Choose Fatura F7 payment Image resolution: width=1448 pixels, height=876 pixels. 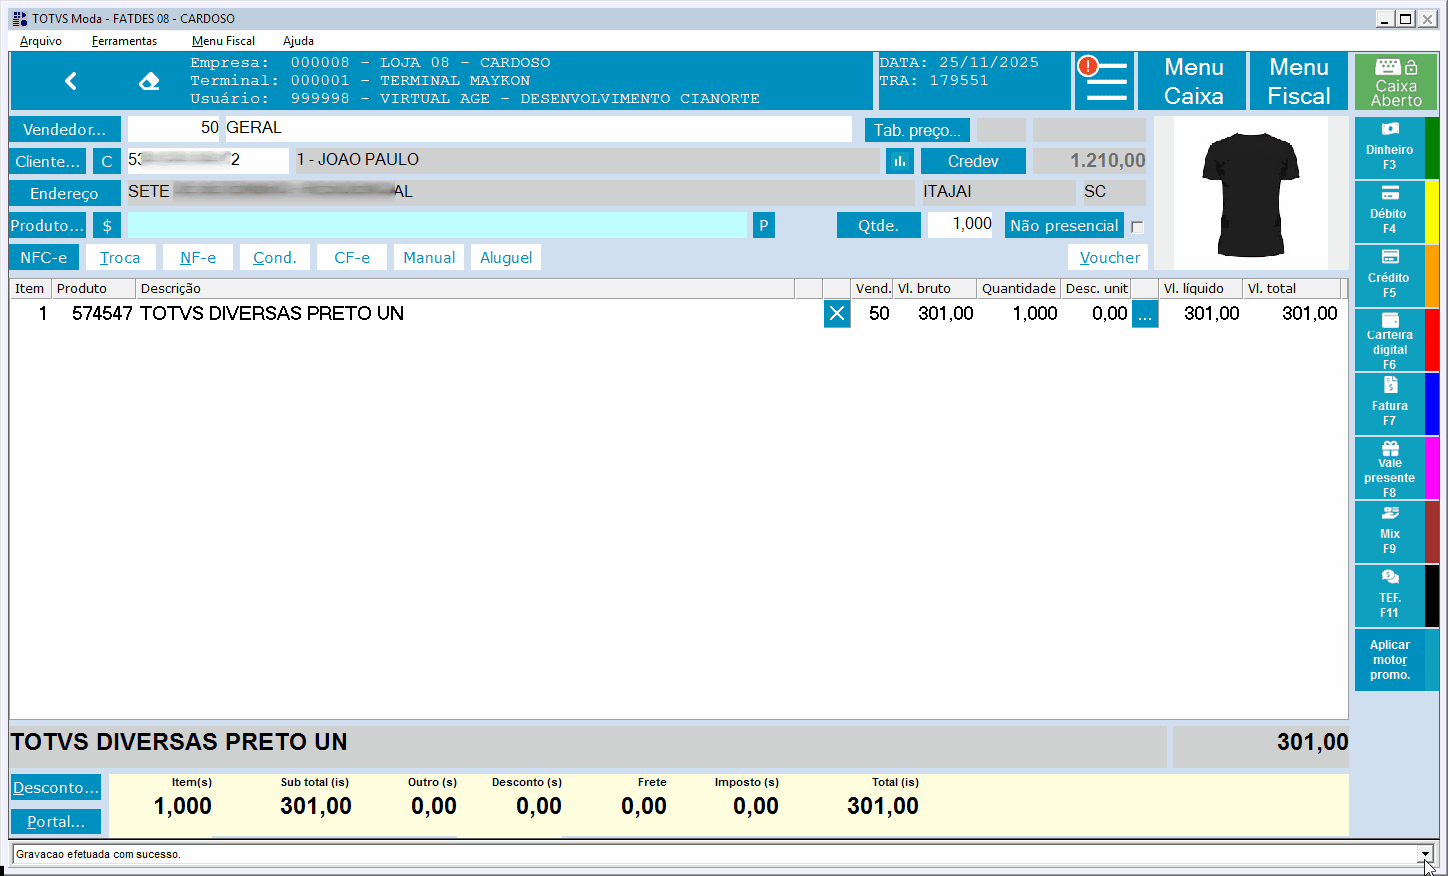pos(1390,403)
